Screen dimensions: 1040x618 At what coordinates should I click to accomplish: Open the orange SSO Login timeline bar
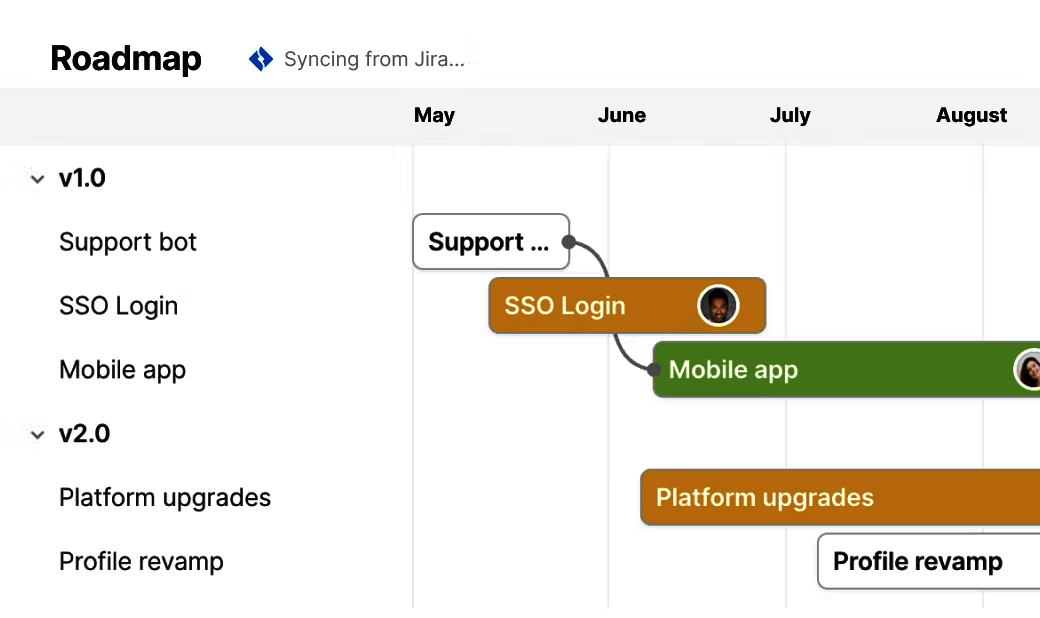(x=590, y=306)
